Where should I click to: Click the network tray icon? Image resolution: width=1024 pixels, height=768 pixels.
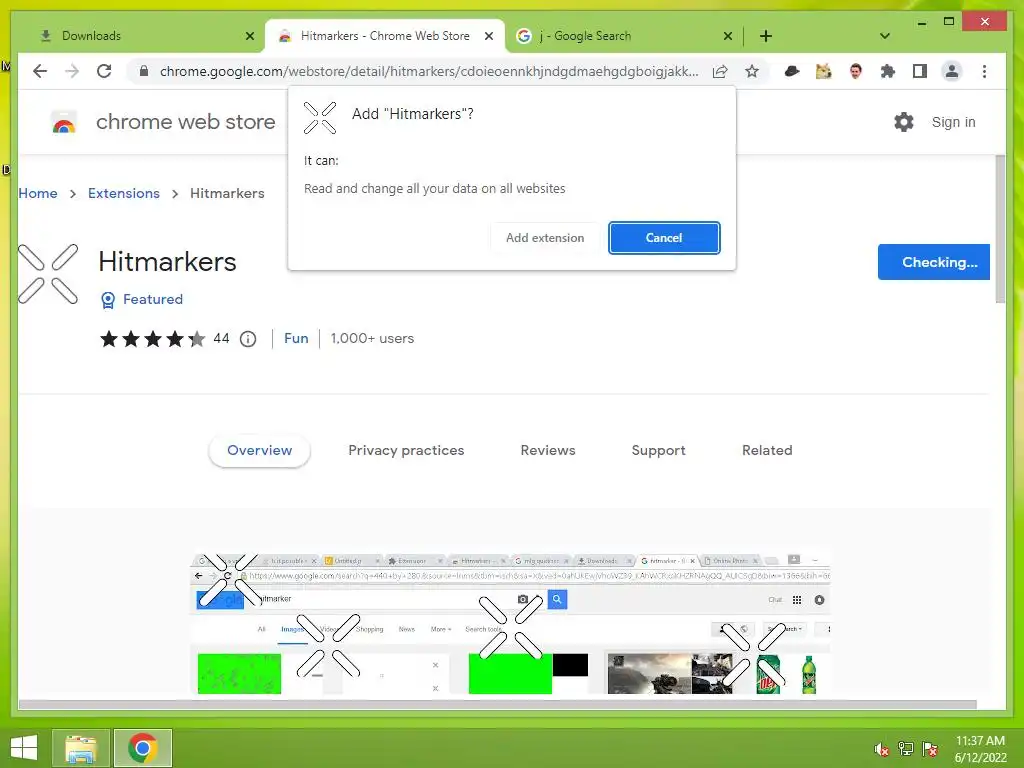pyautogui.click(x=906, y=749)
